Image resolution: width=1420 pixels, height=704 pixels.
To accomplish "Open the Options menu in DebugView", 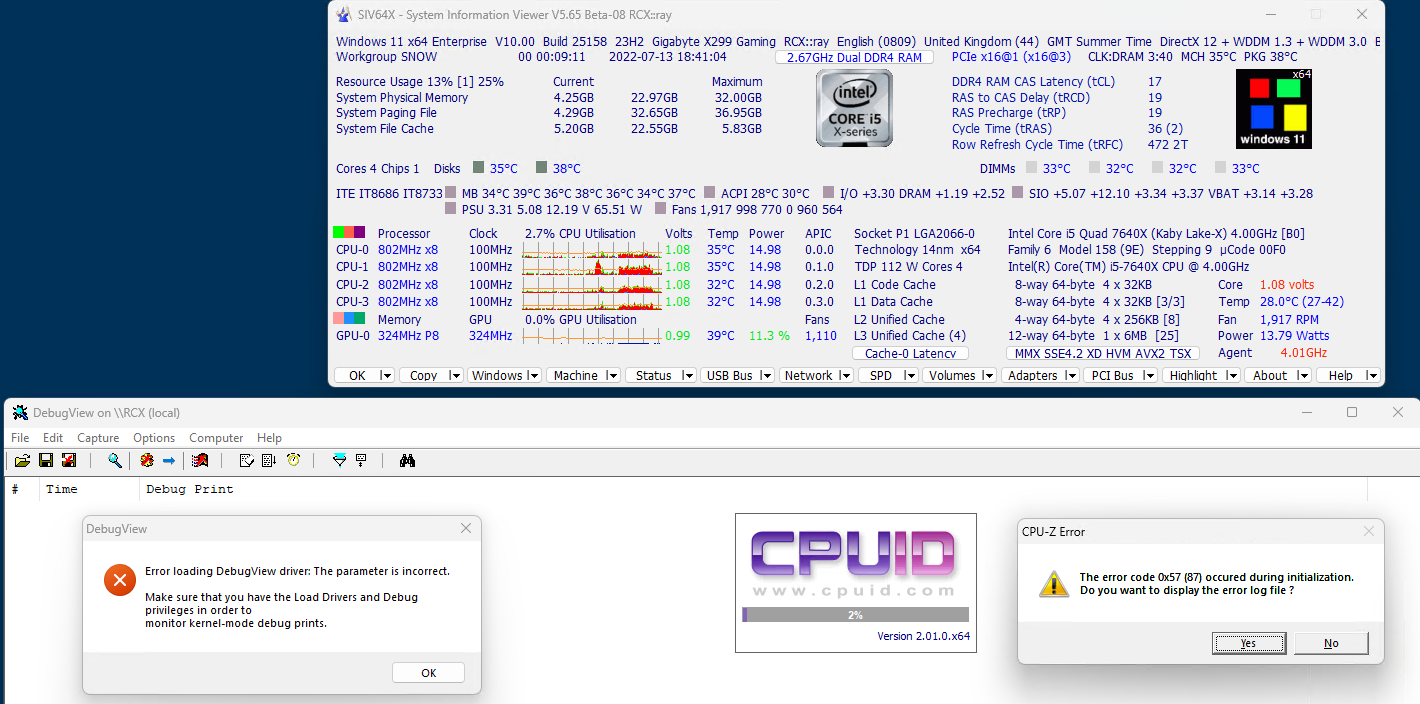I will (x=154, y=438).
